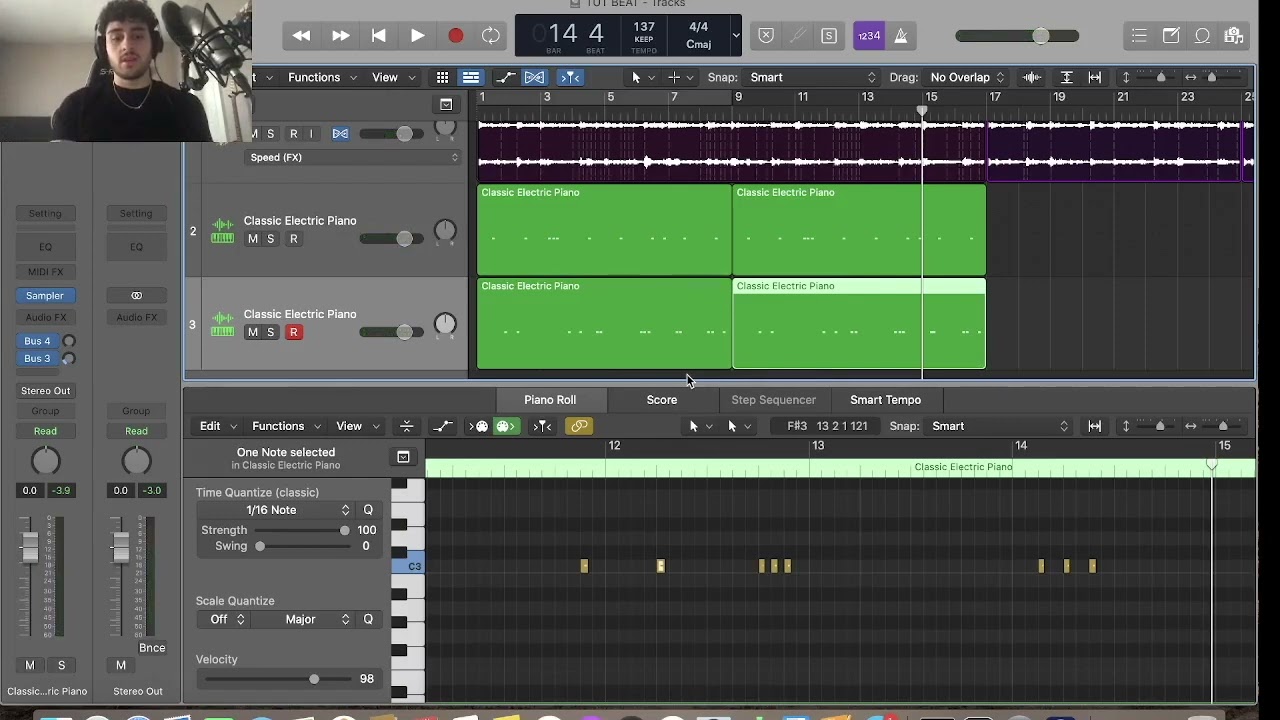Open the Tracks left-click pointer tool menu
The image size is (1280, 720).
click(x=643, y=77)
